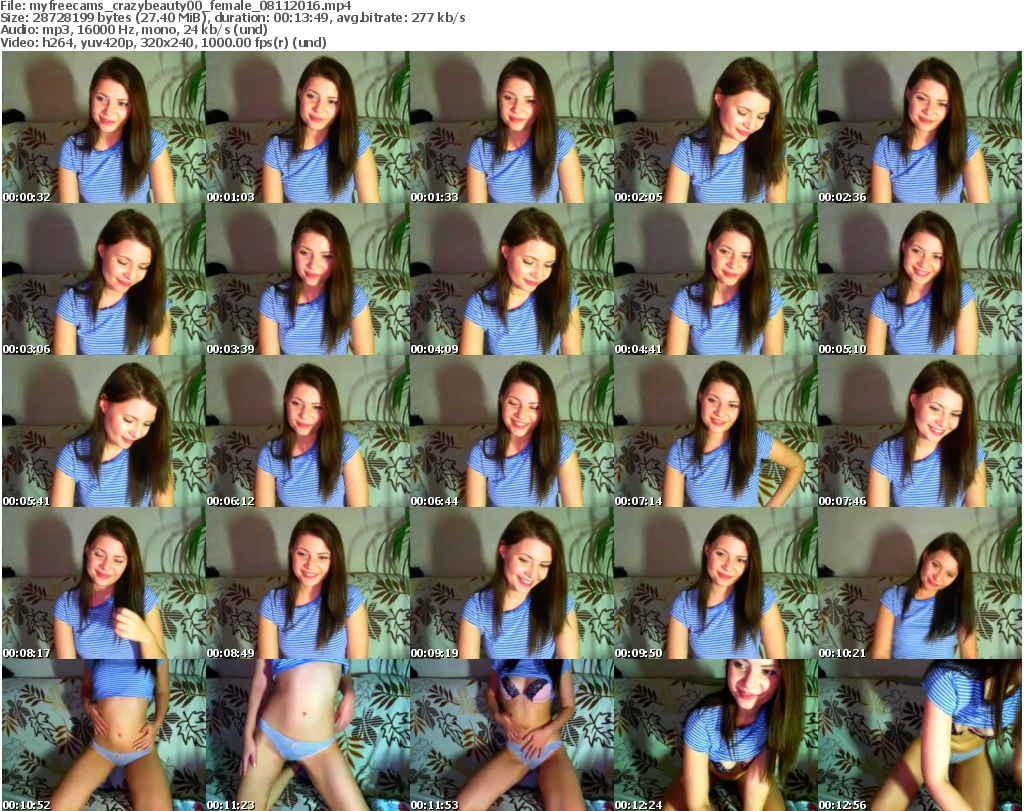This screenshot has width=1024, height=811.
Task: Open the frame at 00:05:41
Action: [x=102, y=431]
